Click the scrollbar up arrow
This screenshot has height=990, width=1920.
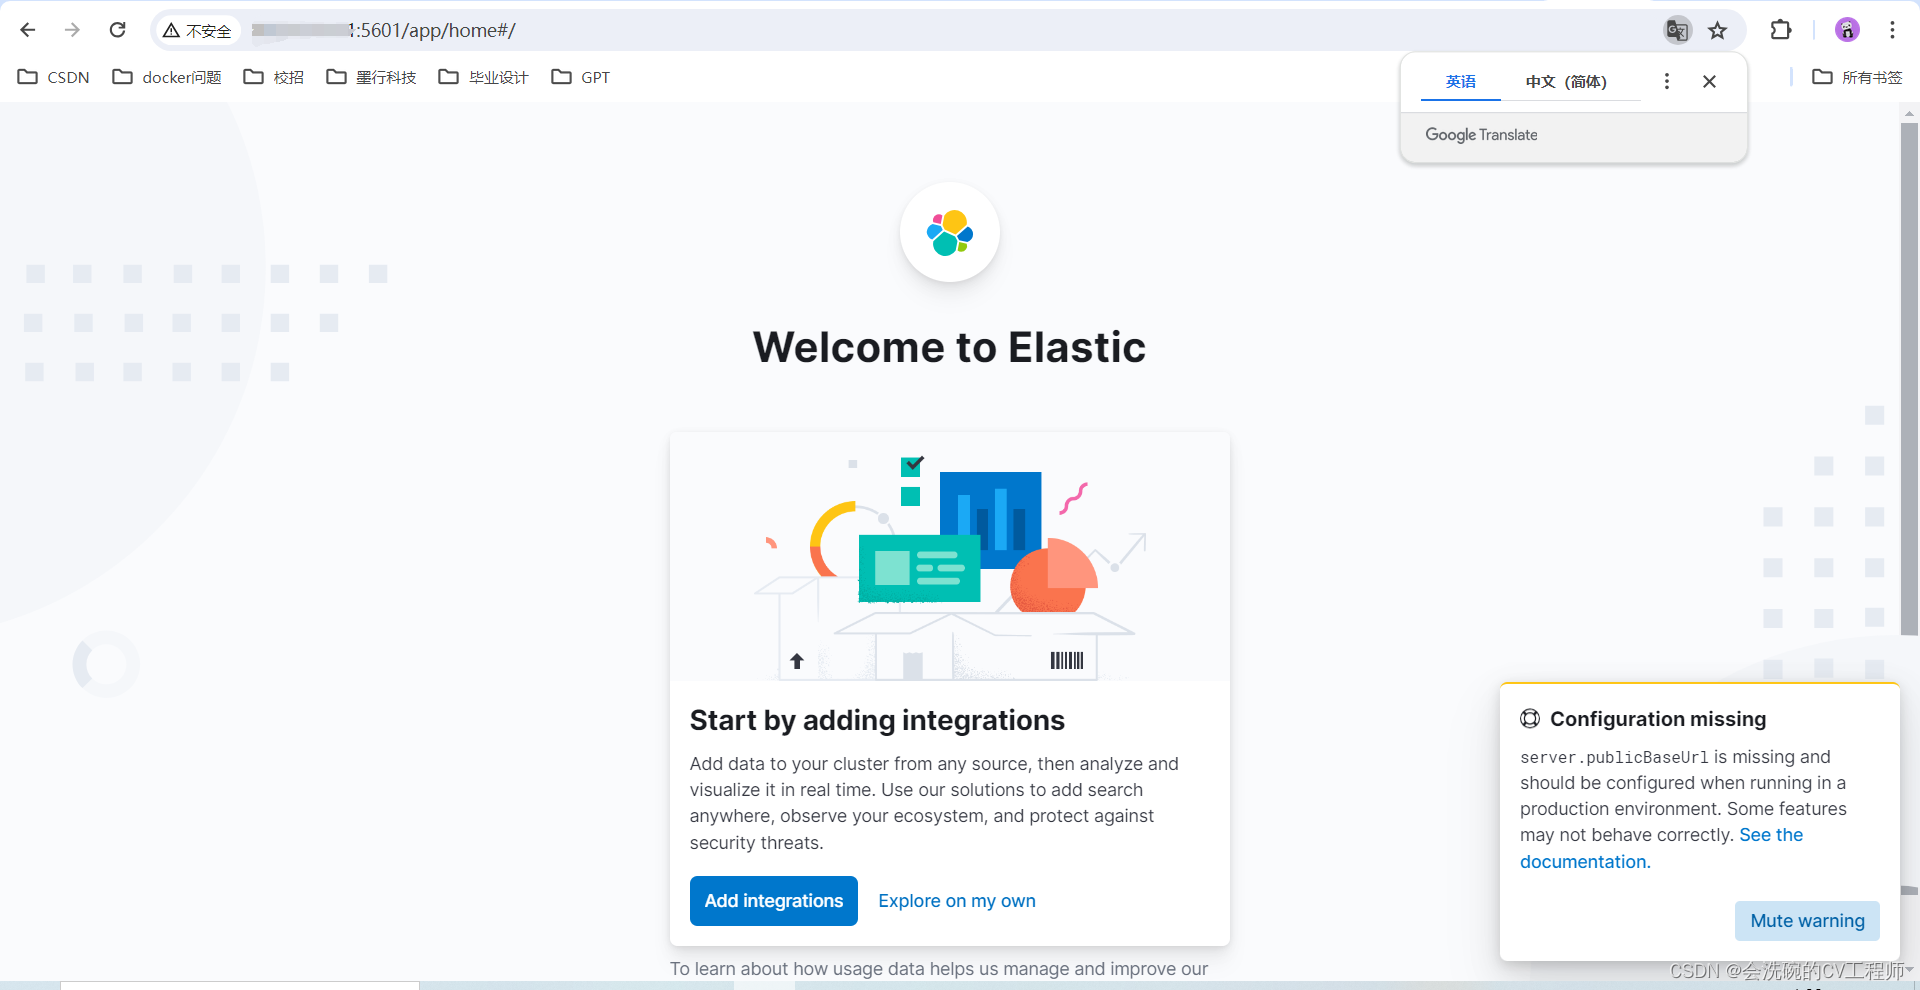click(1909, 113)
